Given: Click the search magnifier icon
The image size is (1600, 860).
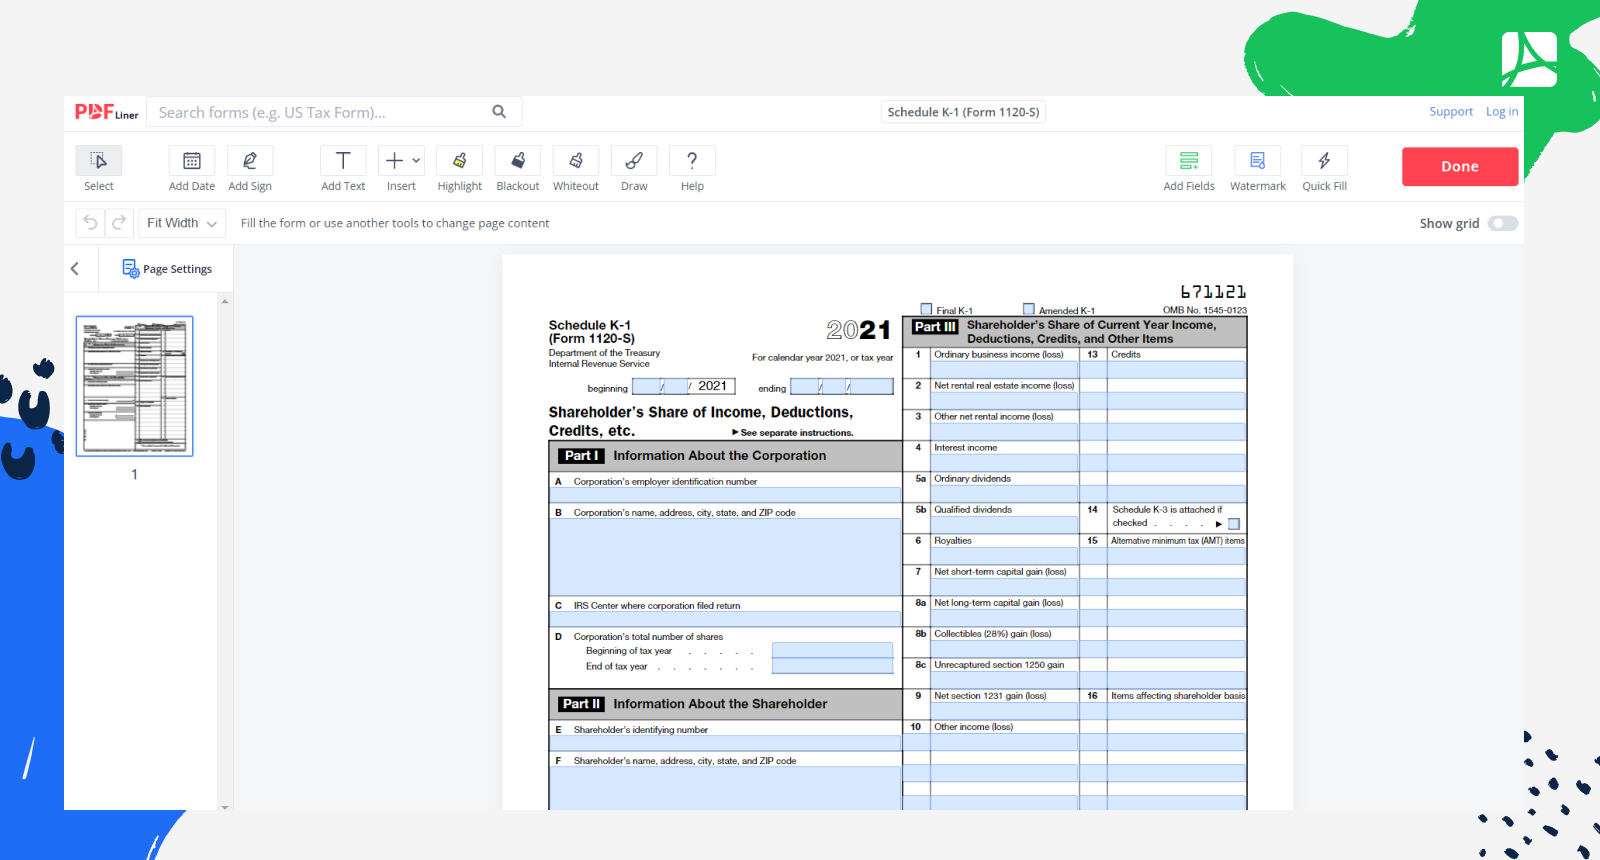Looking at the screenshot, I should [x=499, y=112].
